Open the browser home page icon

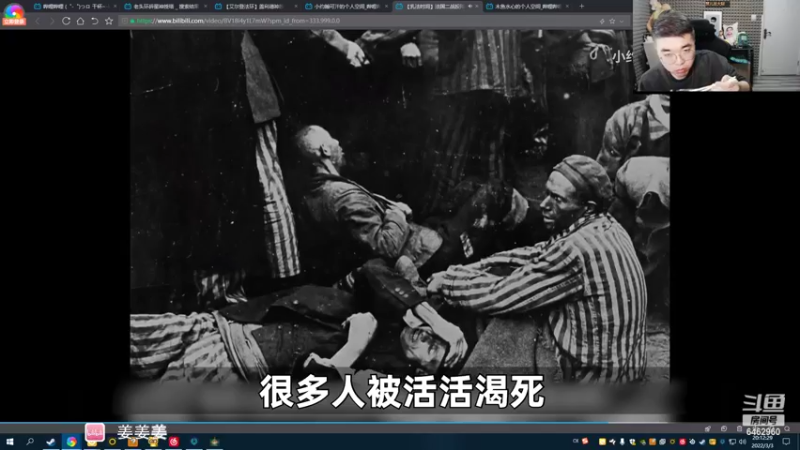[80, 21]
